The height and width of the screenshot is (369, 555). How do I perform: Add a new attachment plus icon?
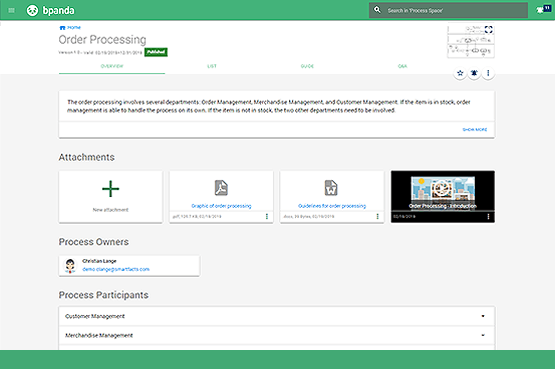click(110, 189)
